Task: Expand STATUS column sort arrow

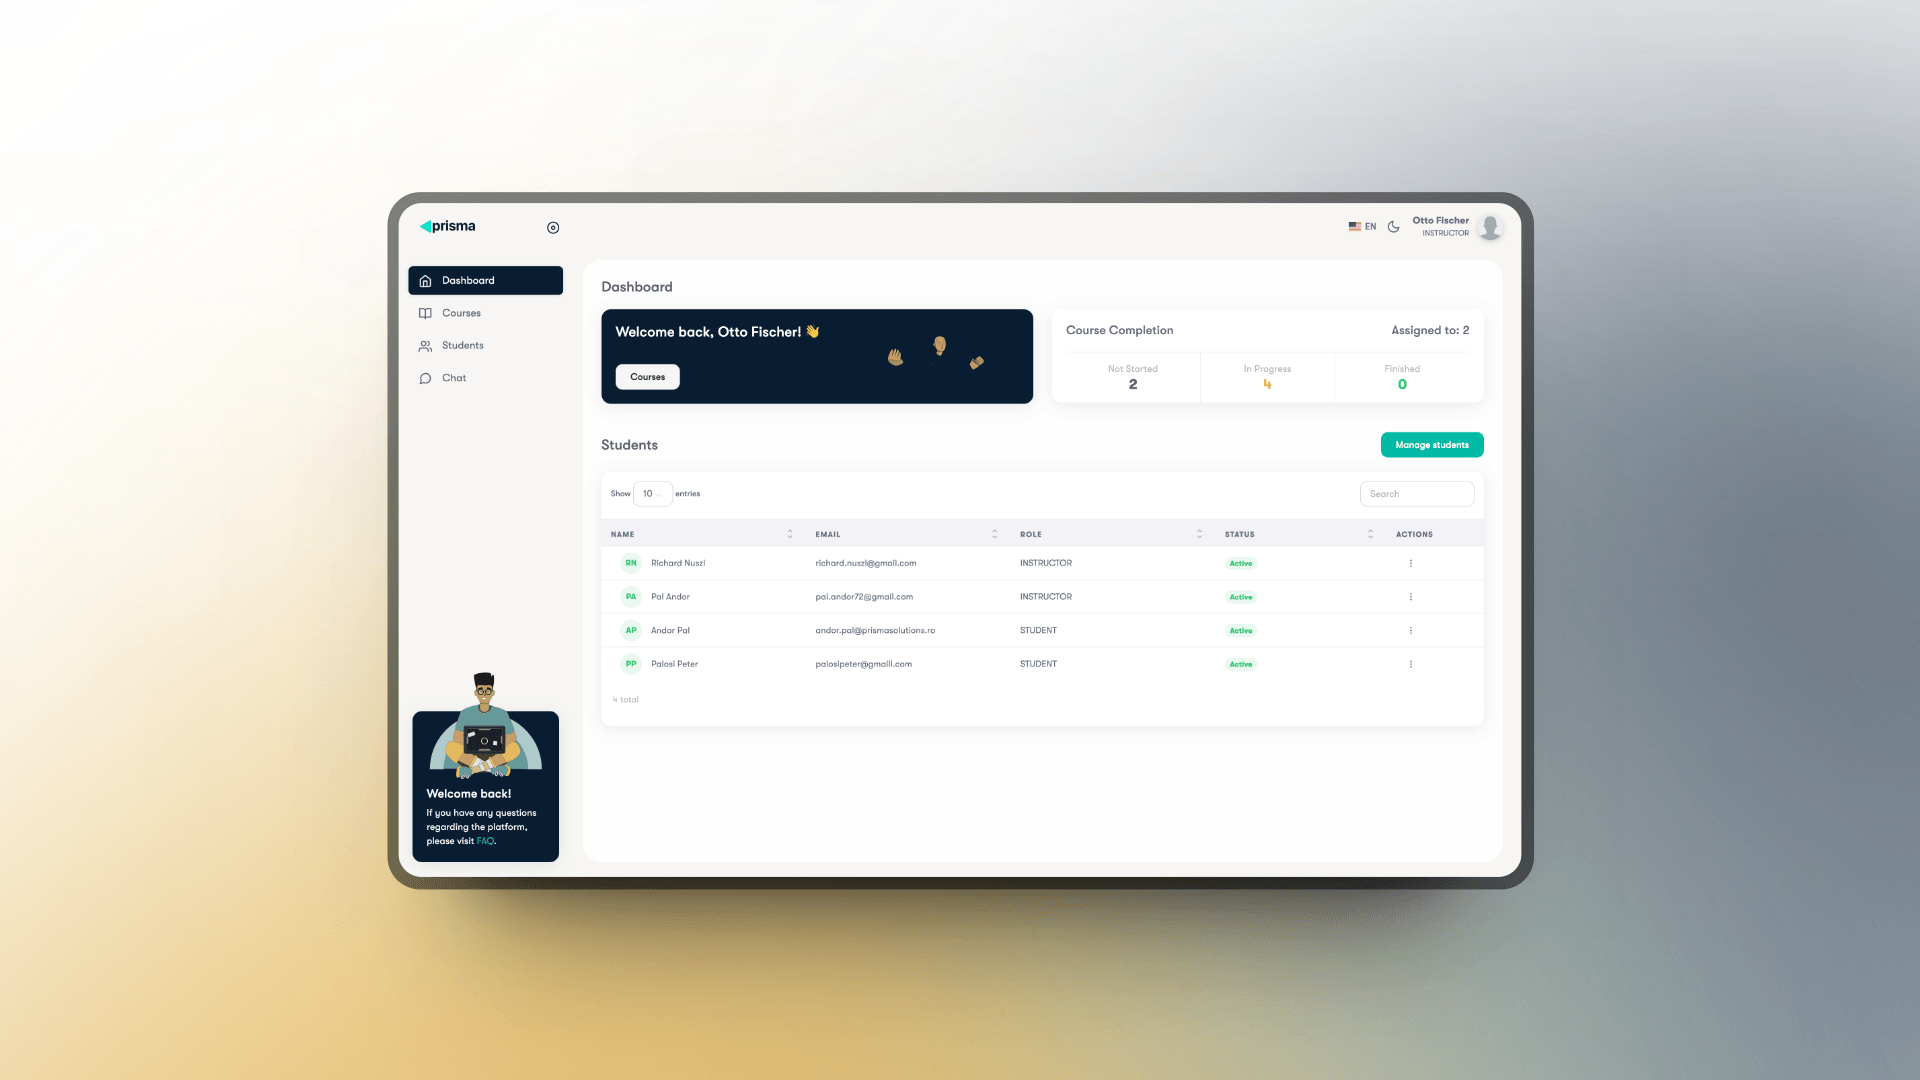Action: 1369,534
